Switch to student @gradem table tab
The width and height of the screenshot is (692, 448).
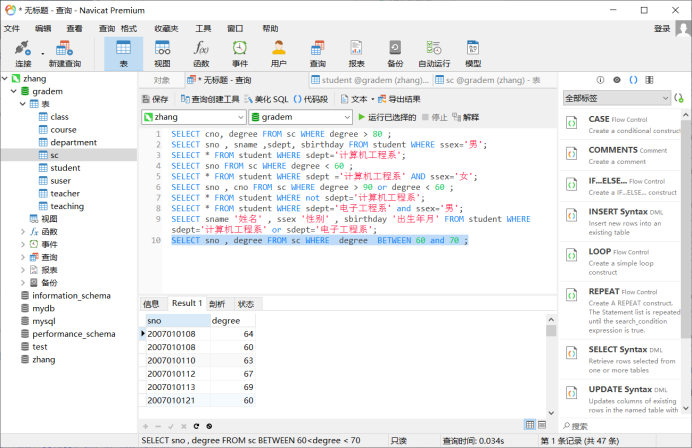[x=370, y=80]
